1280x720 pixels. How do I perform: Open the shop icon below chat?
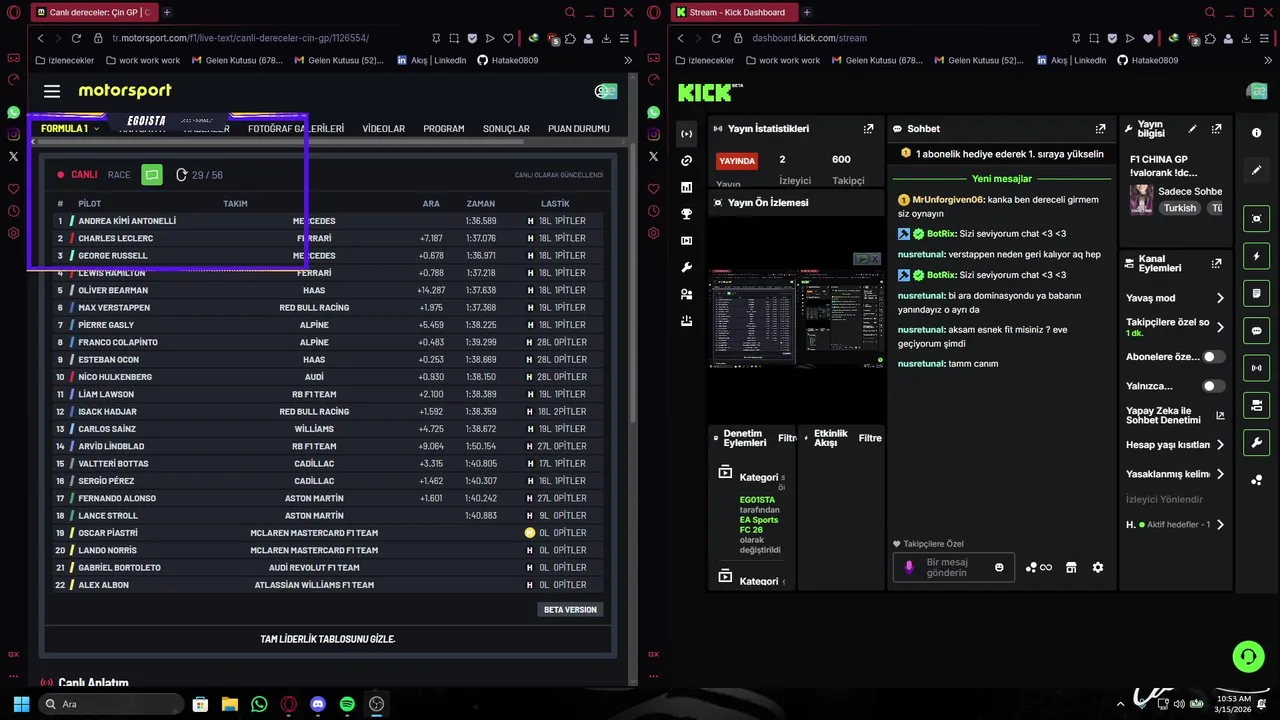coord(1071,568)
